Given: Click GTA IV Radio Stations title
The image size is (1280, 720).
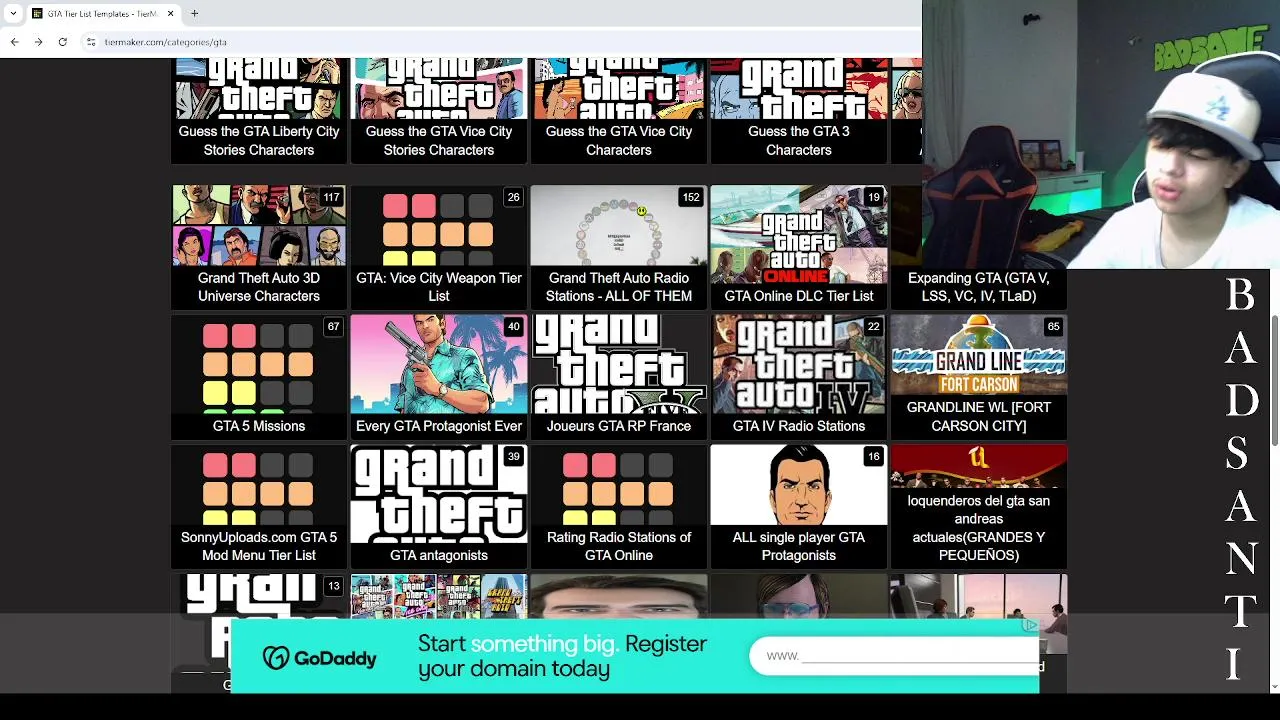Looking at the screenshot, I should [x=799, y=426].
